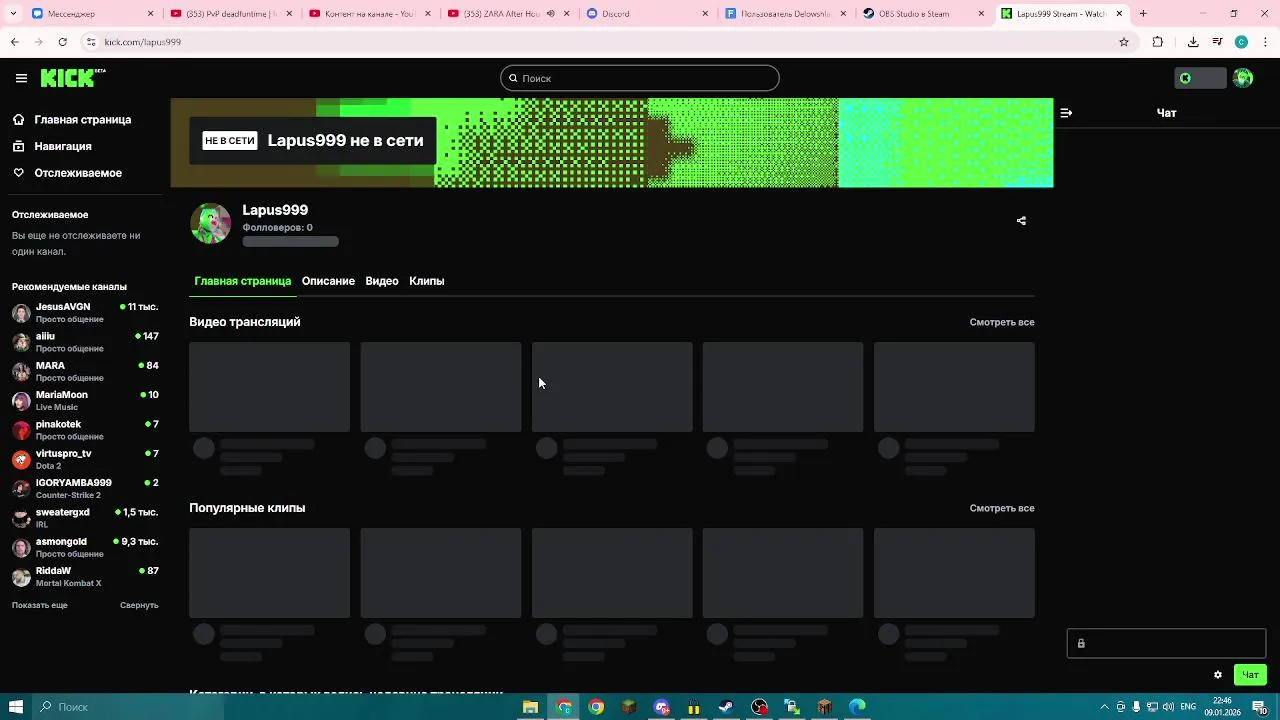The height and width of the screenshot is (720, 1280).
Task: Click the ENG language indicator in taskbar
Action: coord(1188,707)
